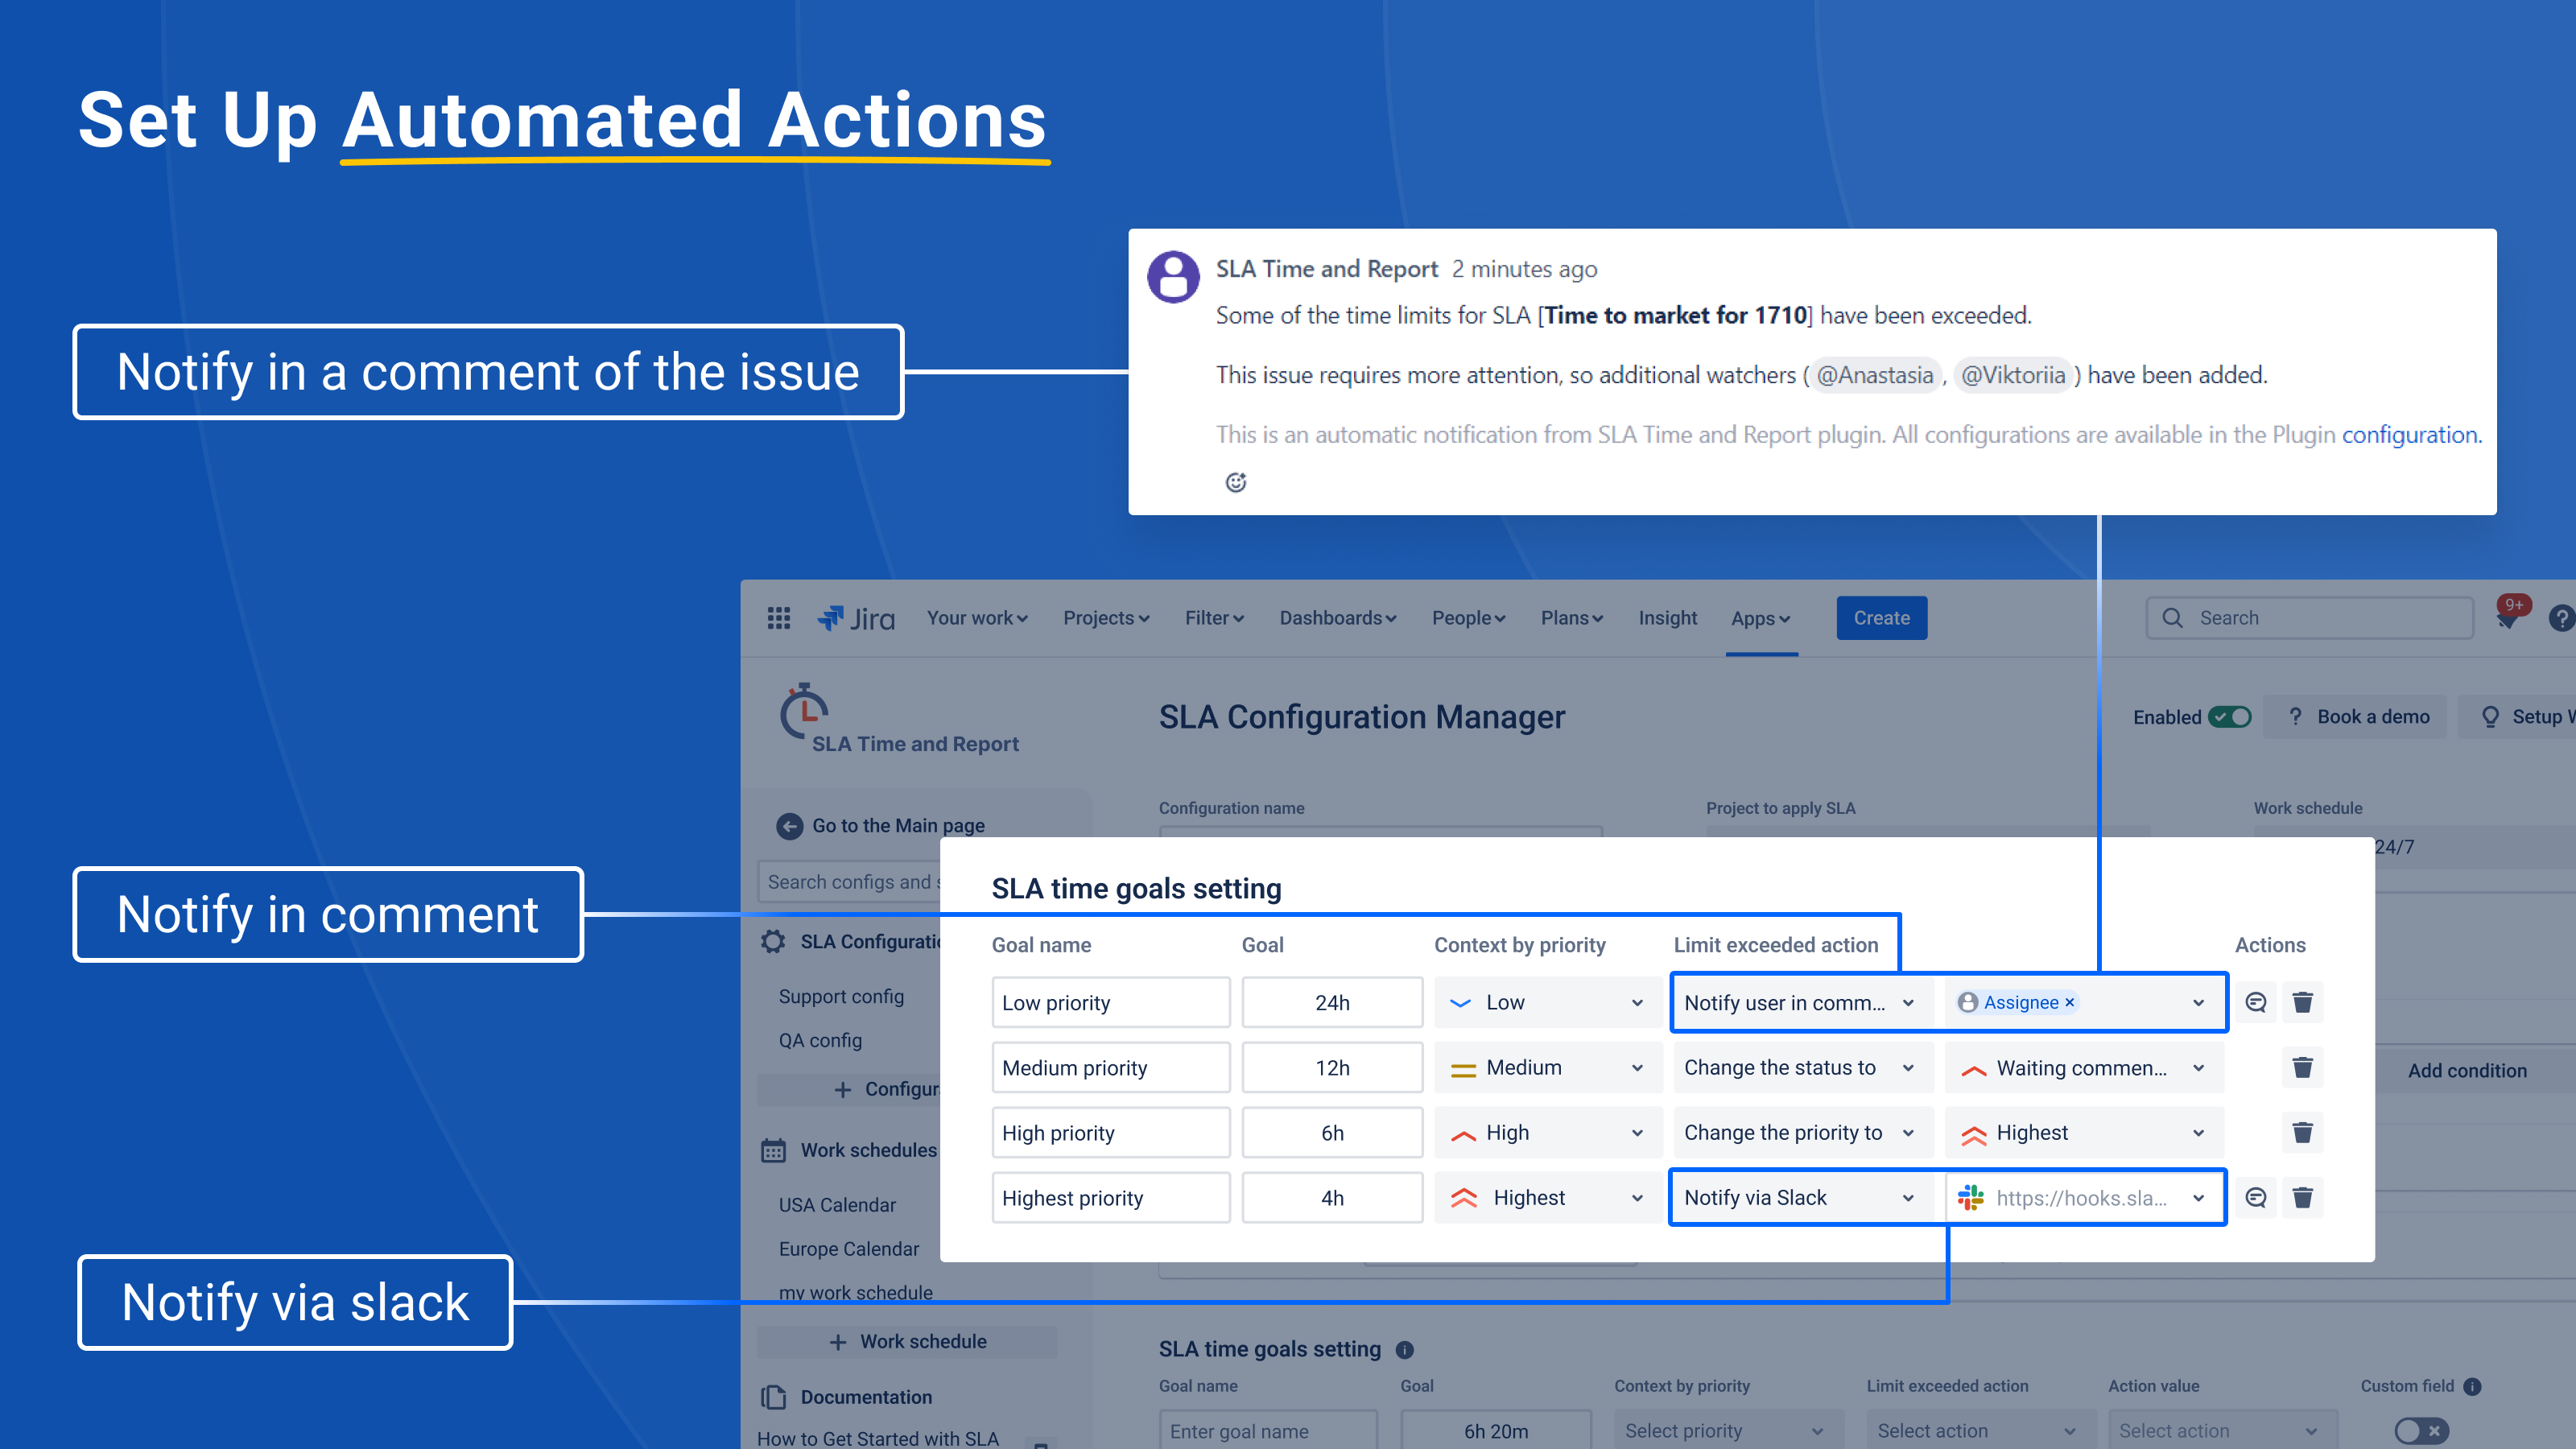
Task: Open the Projects menu
Action: [1104, 617]
